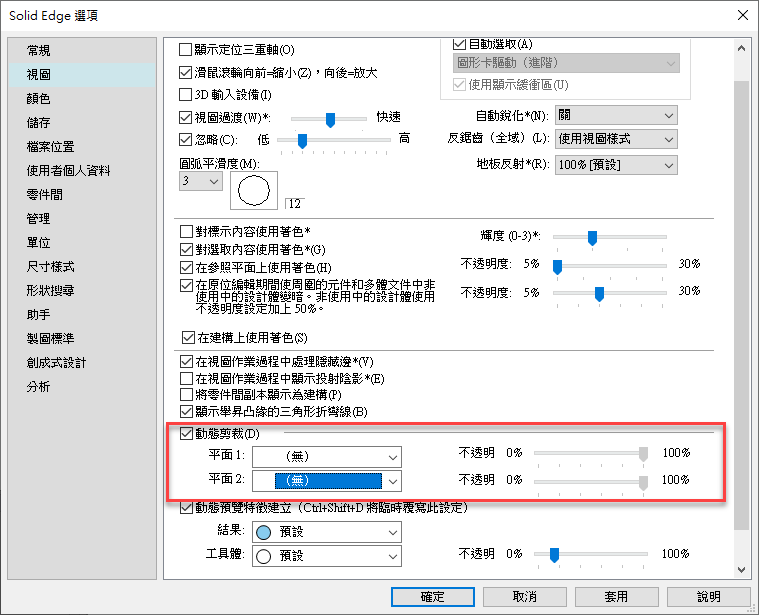Select the 視圖 category in sidebar

click(82, 75)
